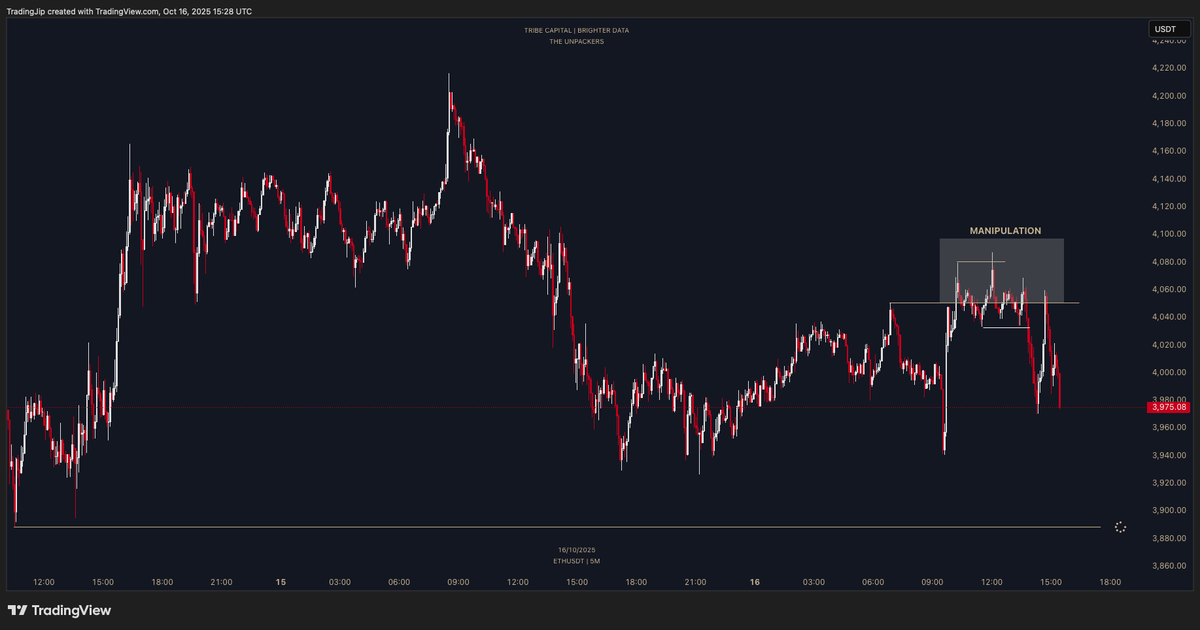The height and width of the screenshot is (630, 1200).
Task: Click the 3,960.00 price axis label
Action: click(1168, 428)
